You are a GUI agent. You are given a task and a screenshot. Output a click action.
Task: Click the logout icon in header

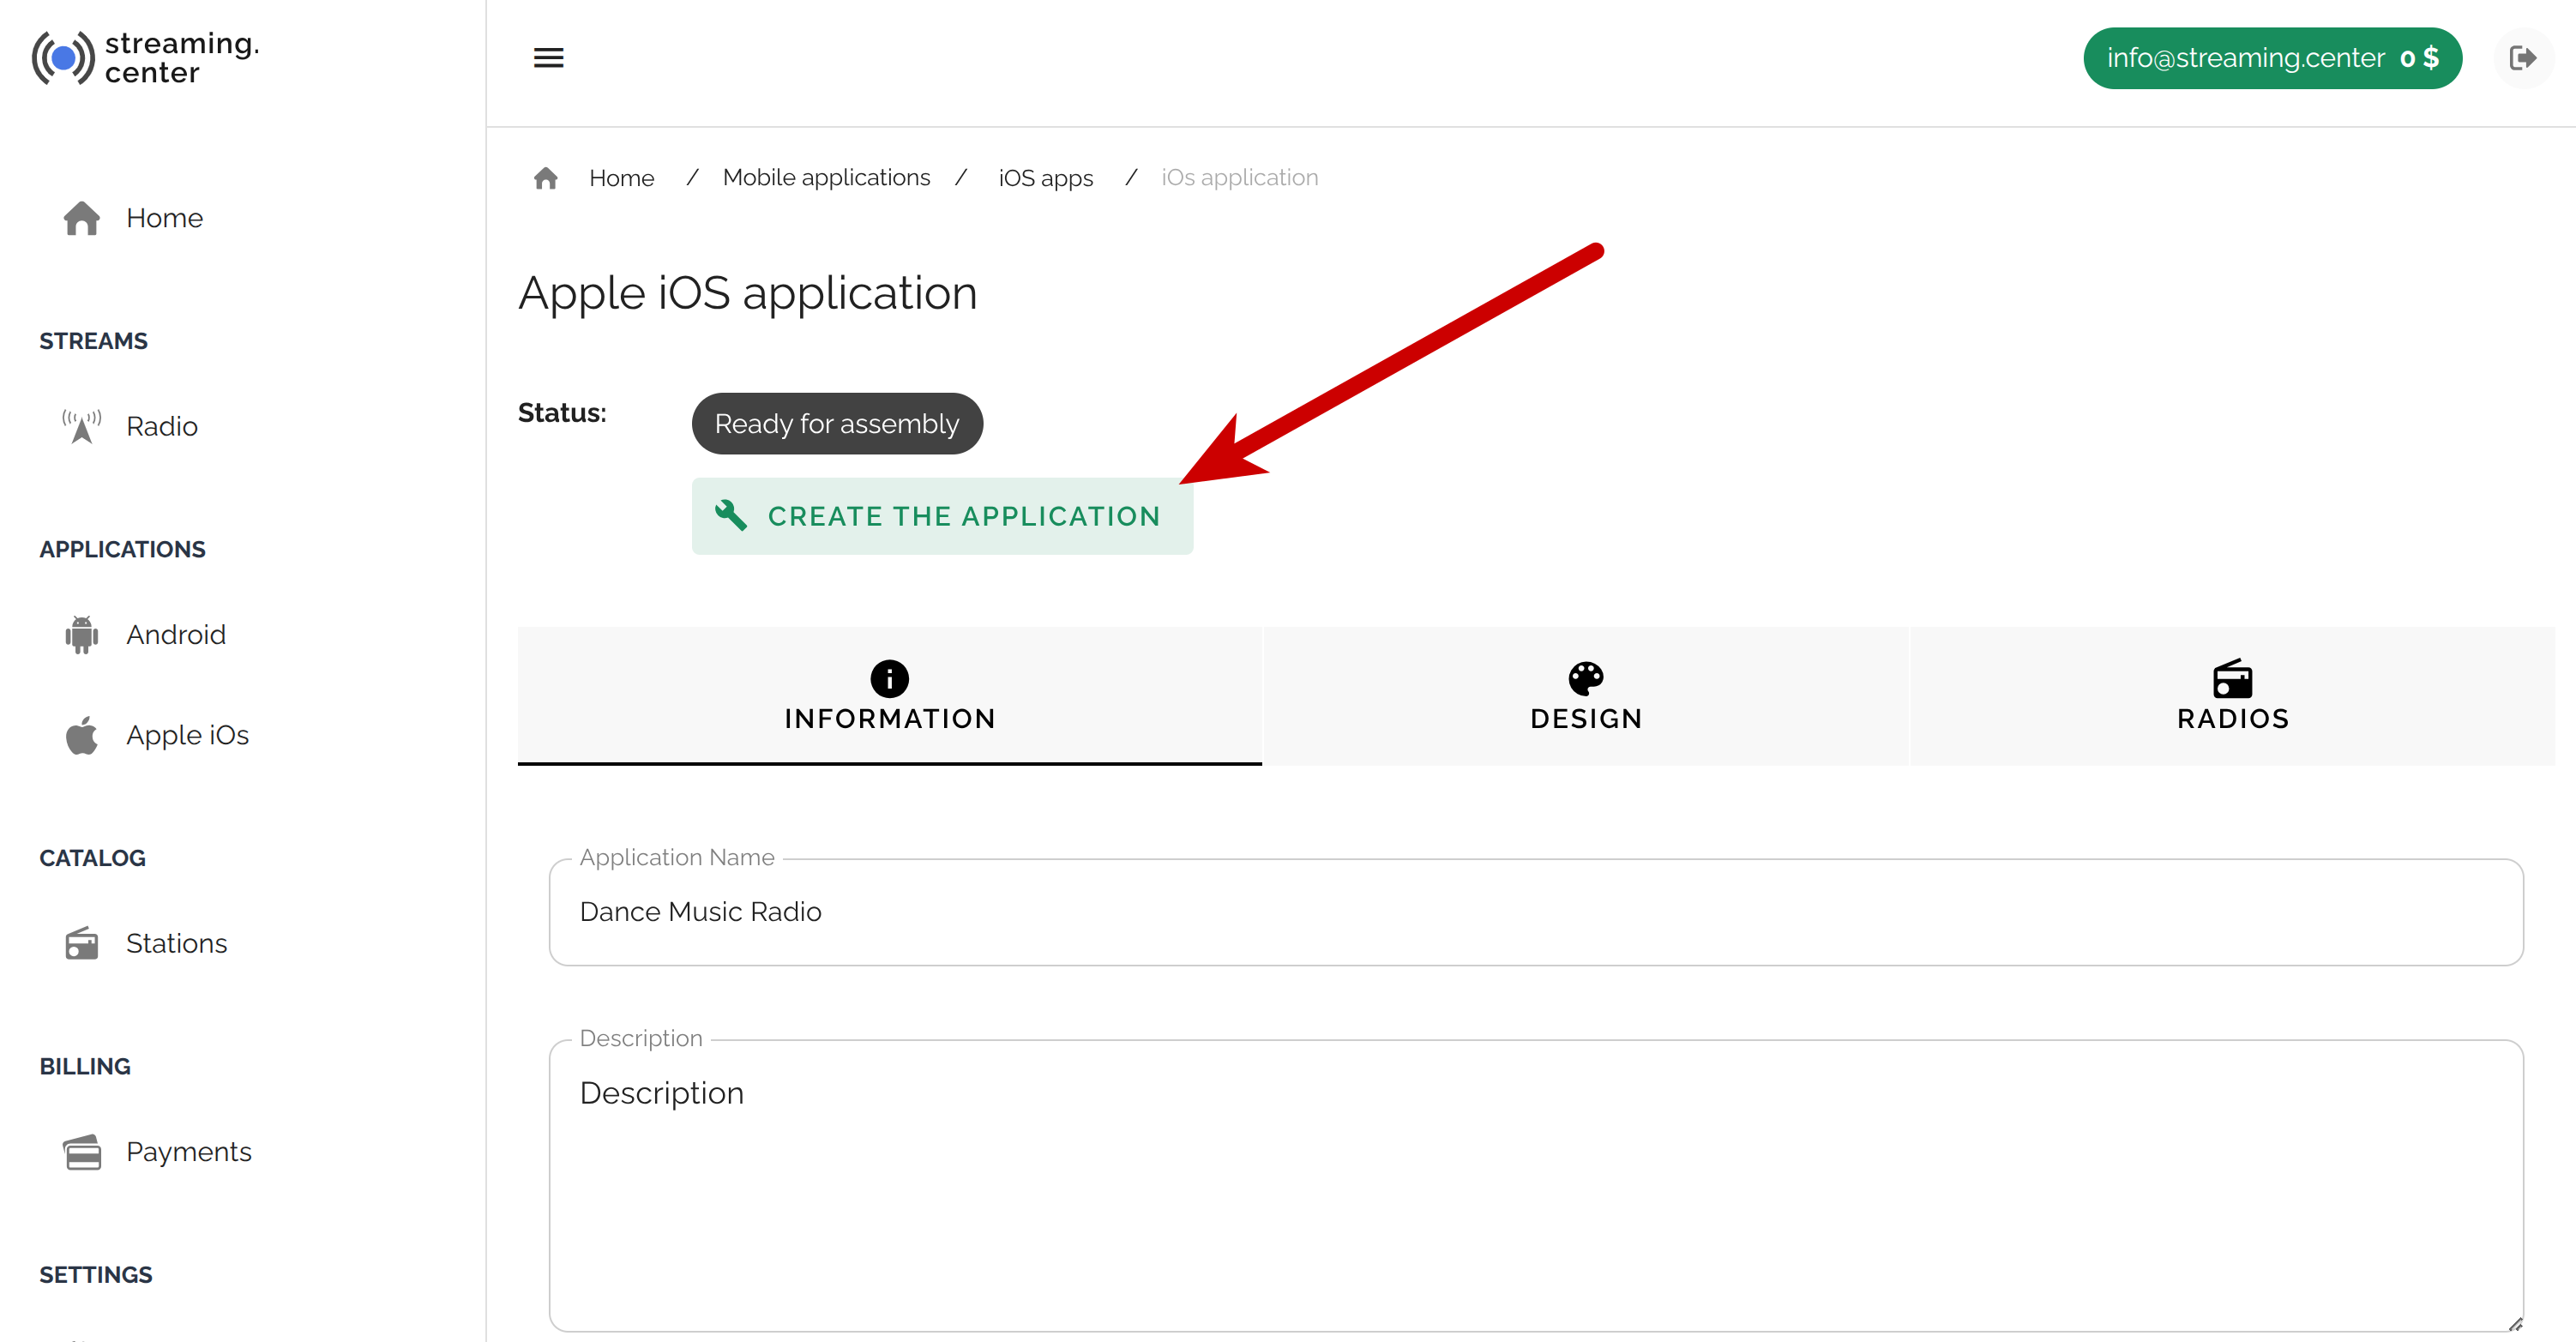(x=2522, y=58)
